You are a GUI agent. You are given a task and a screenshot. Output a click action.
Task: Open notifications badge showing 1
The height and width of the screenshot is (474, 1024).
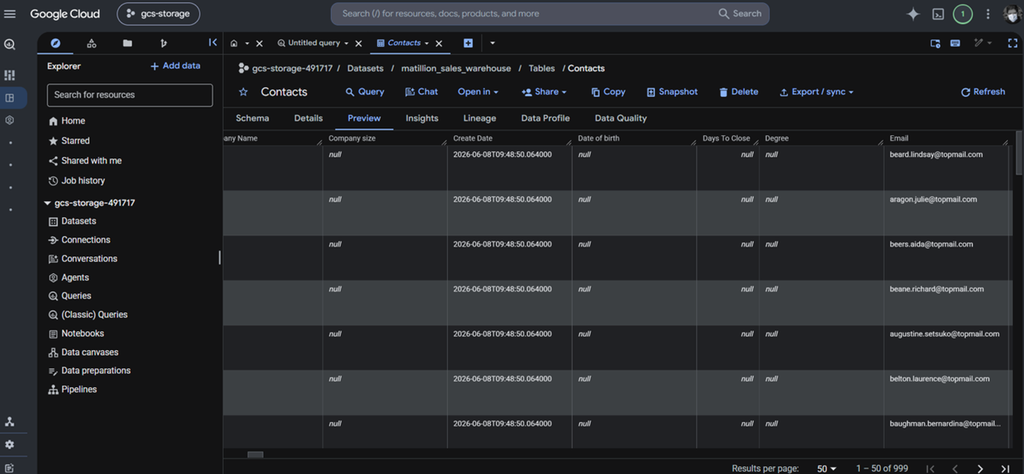coord(962,14)
